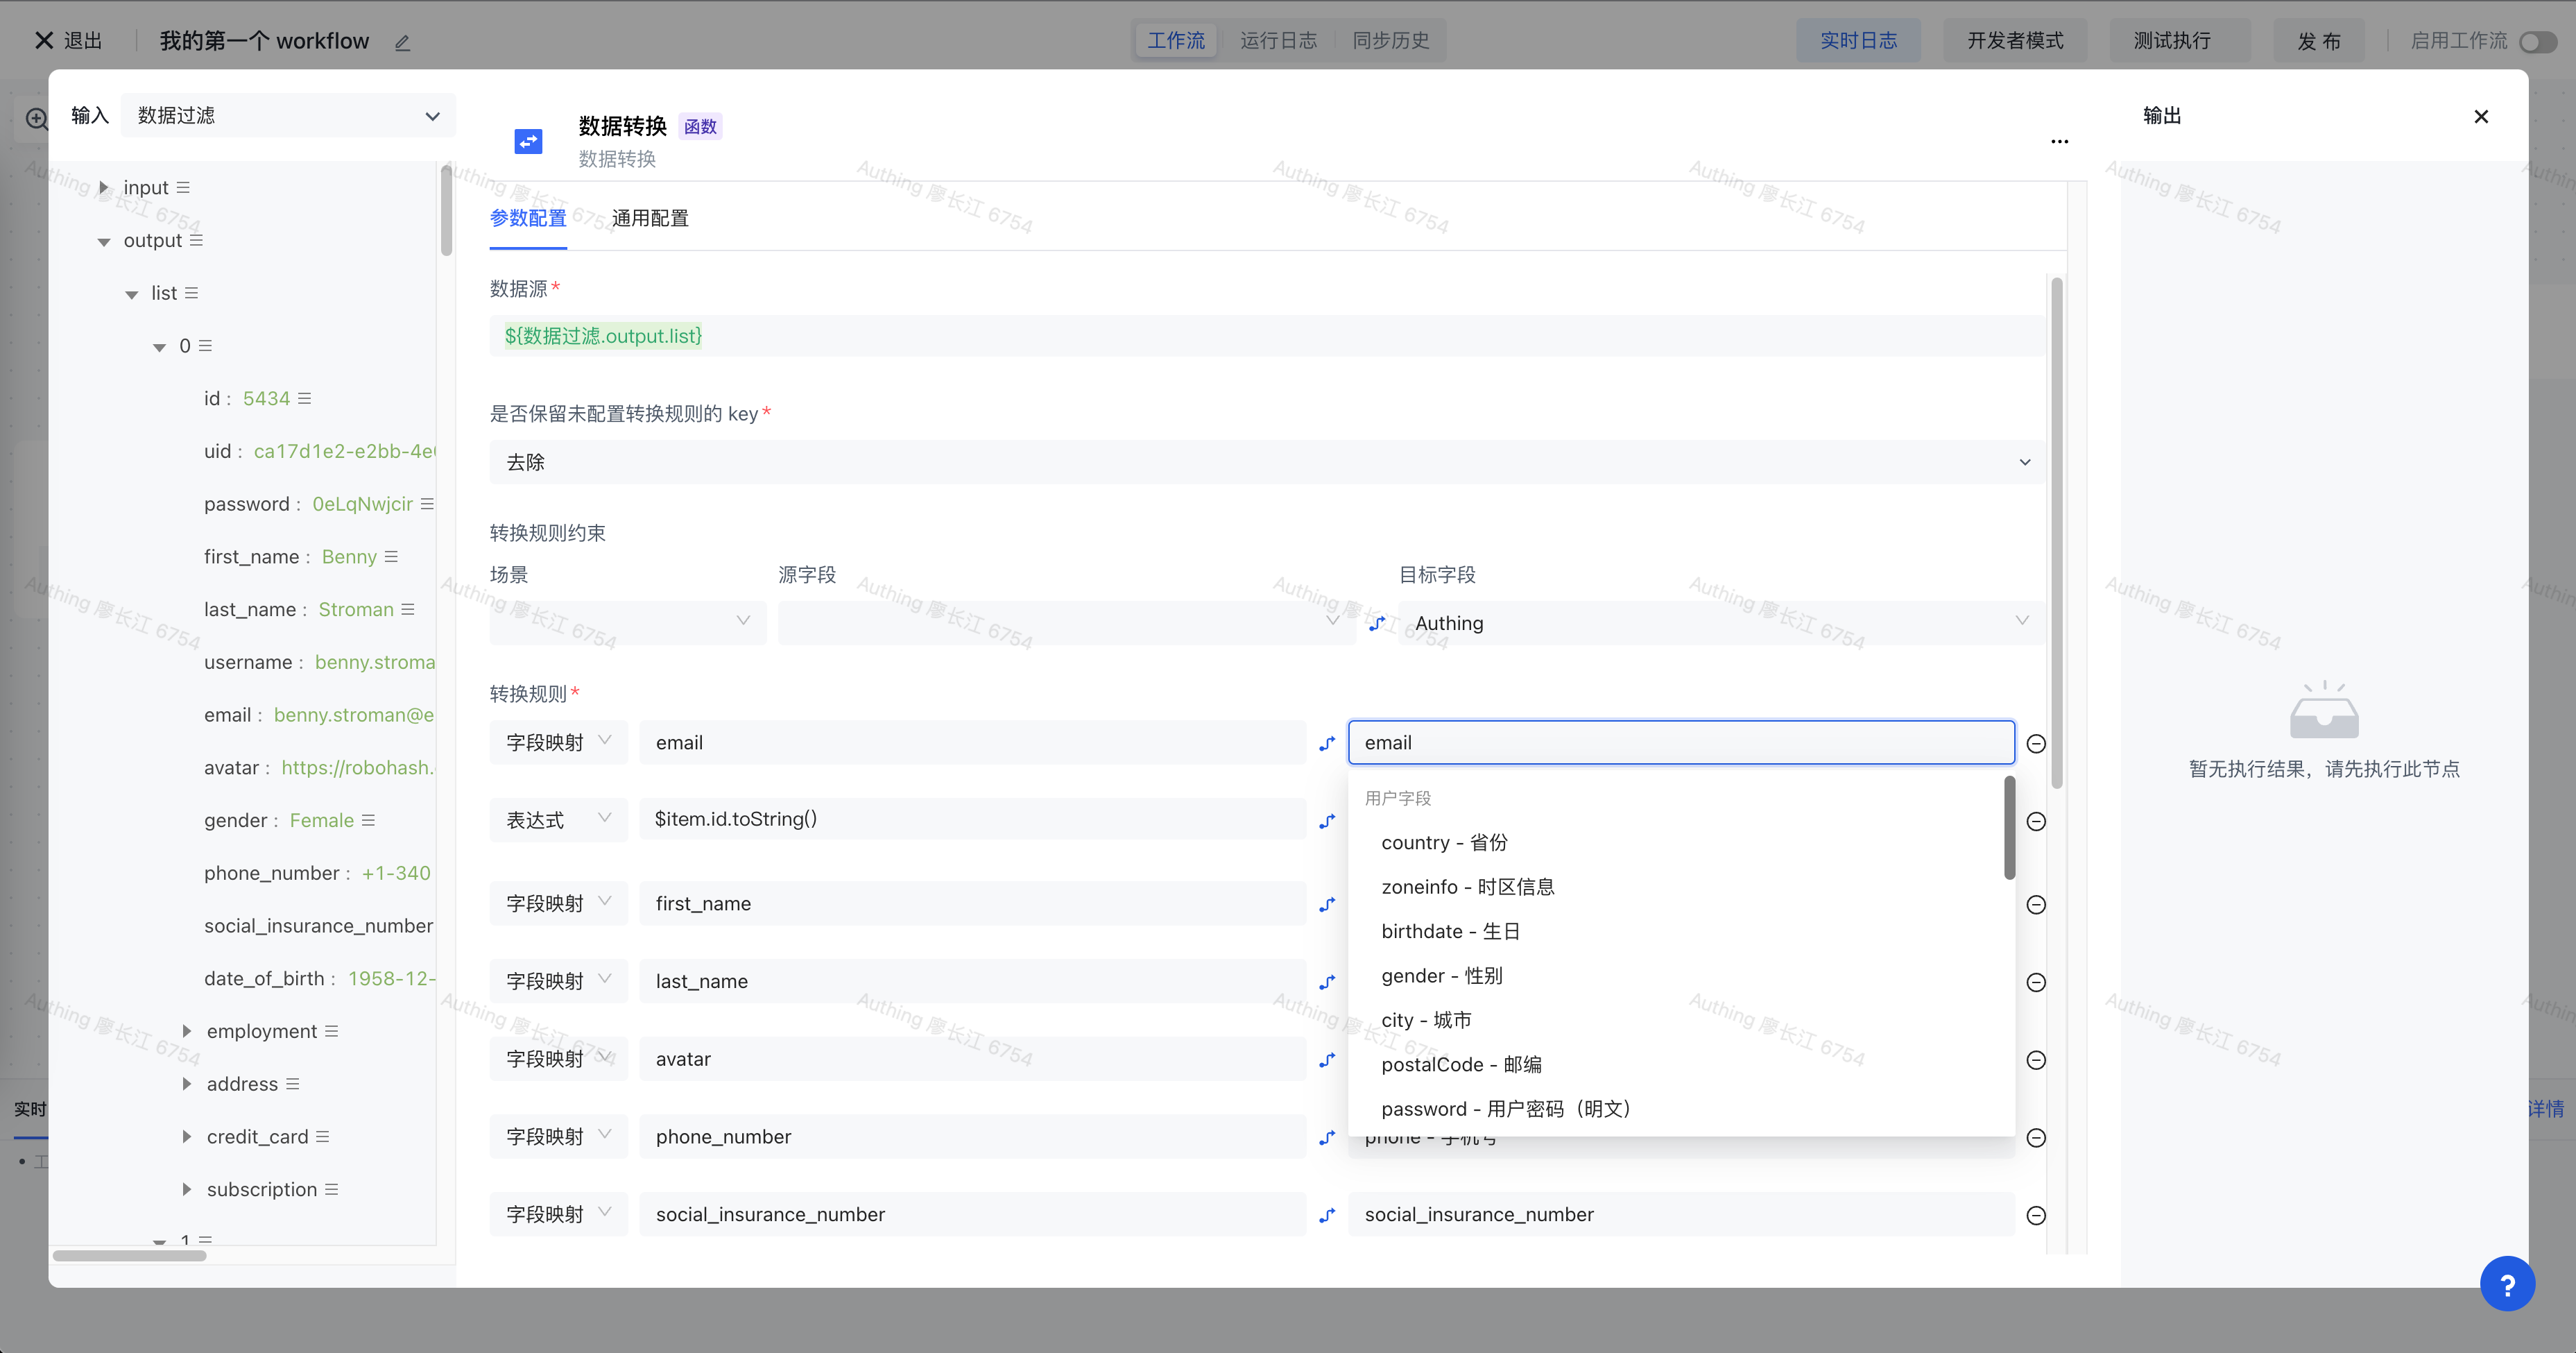Open the 数据过滤 input source dropdown
Image resolution: width=2576 pixels, height=1353 pixels.
pos(288,116)
